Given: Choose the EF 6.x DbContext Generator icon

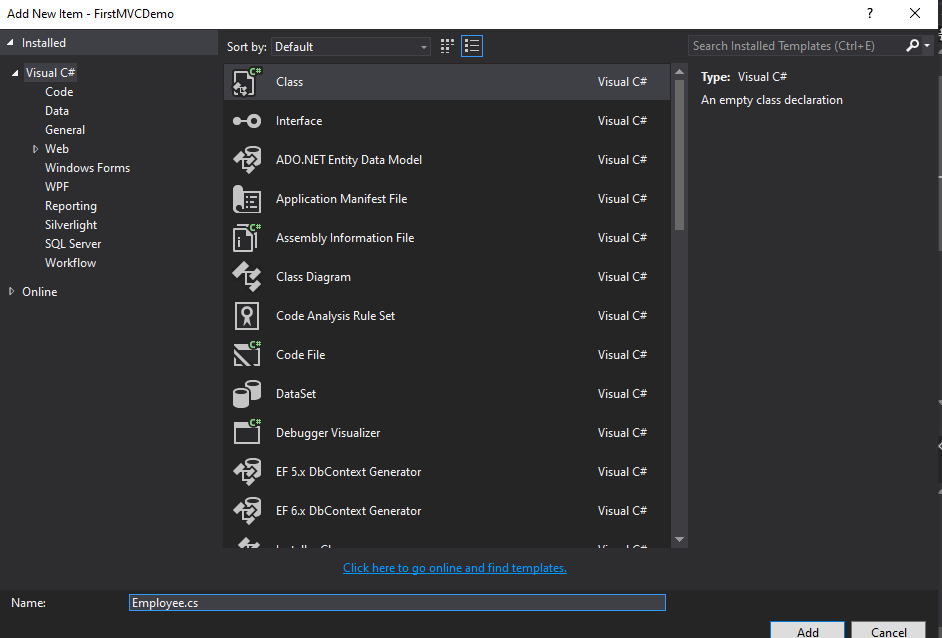Looking at the screenshot, I should coord(247,511).
